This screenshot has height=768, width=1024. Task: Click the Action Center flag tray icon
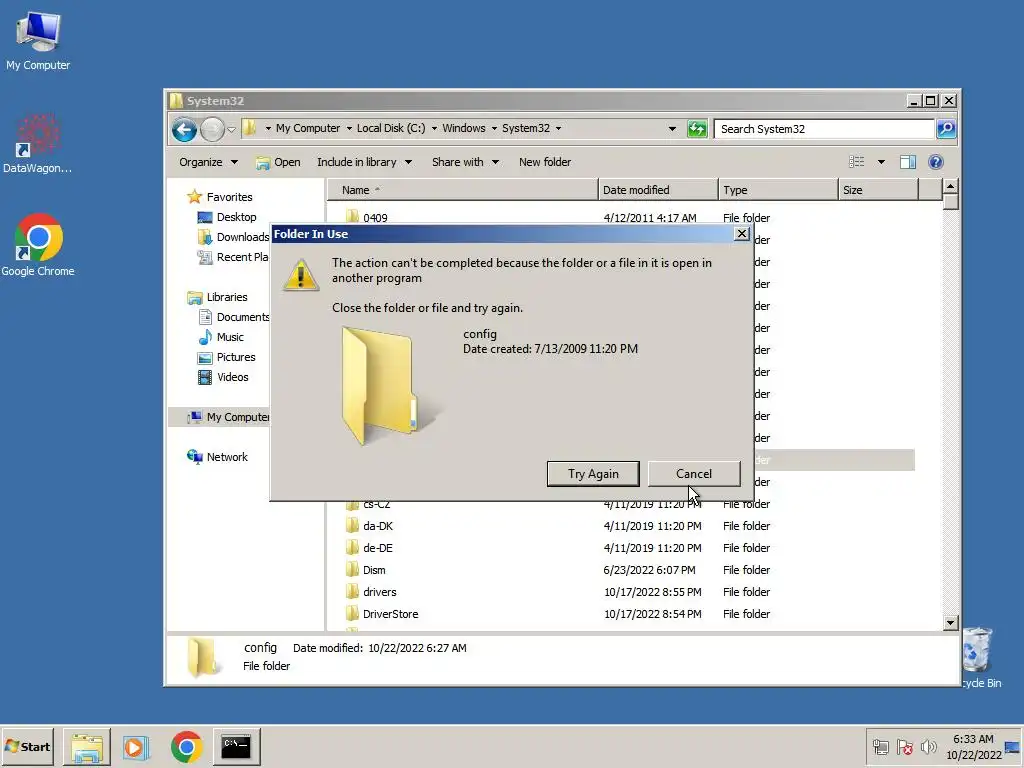coord(904,746)
